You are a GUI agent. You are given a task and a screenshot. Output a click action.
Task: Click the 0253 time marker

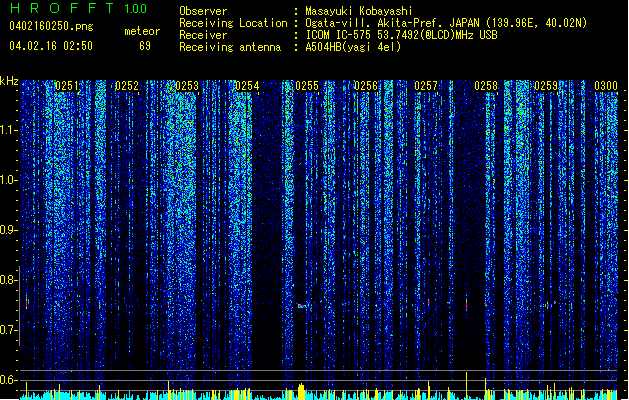(187, 86)
